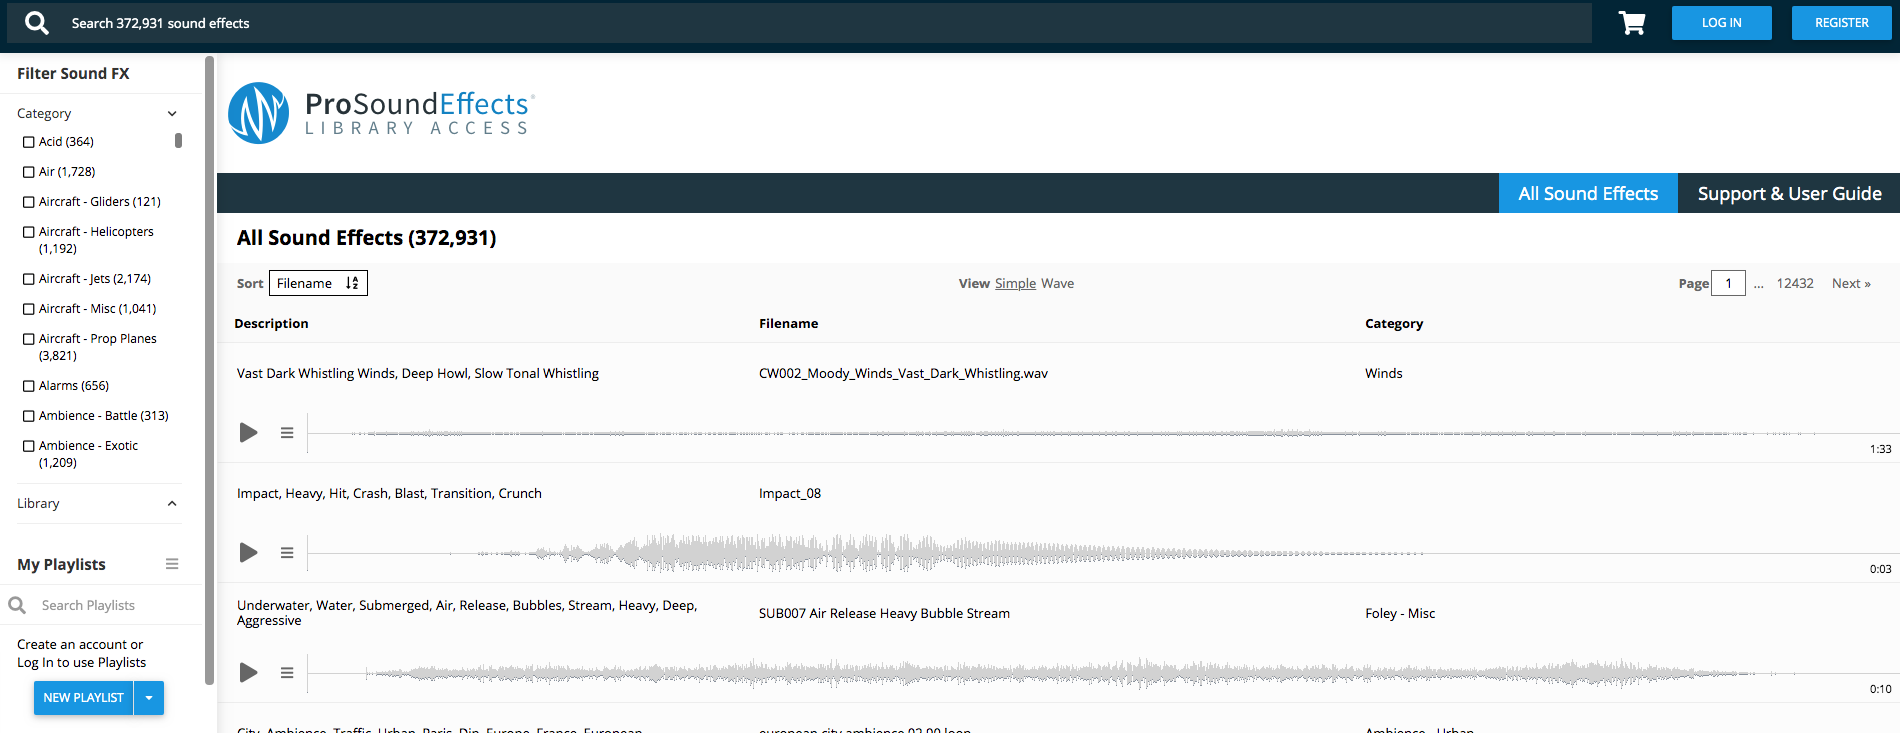Screen dimensions: 1900x733
Task: Check the Aircraft - Gliders (121) category
Action: (x=29, y=202)
